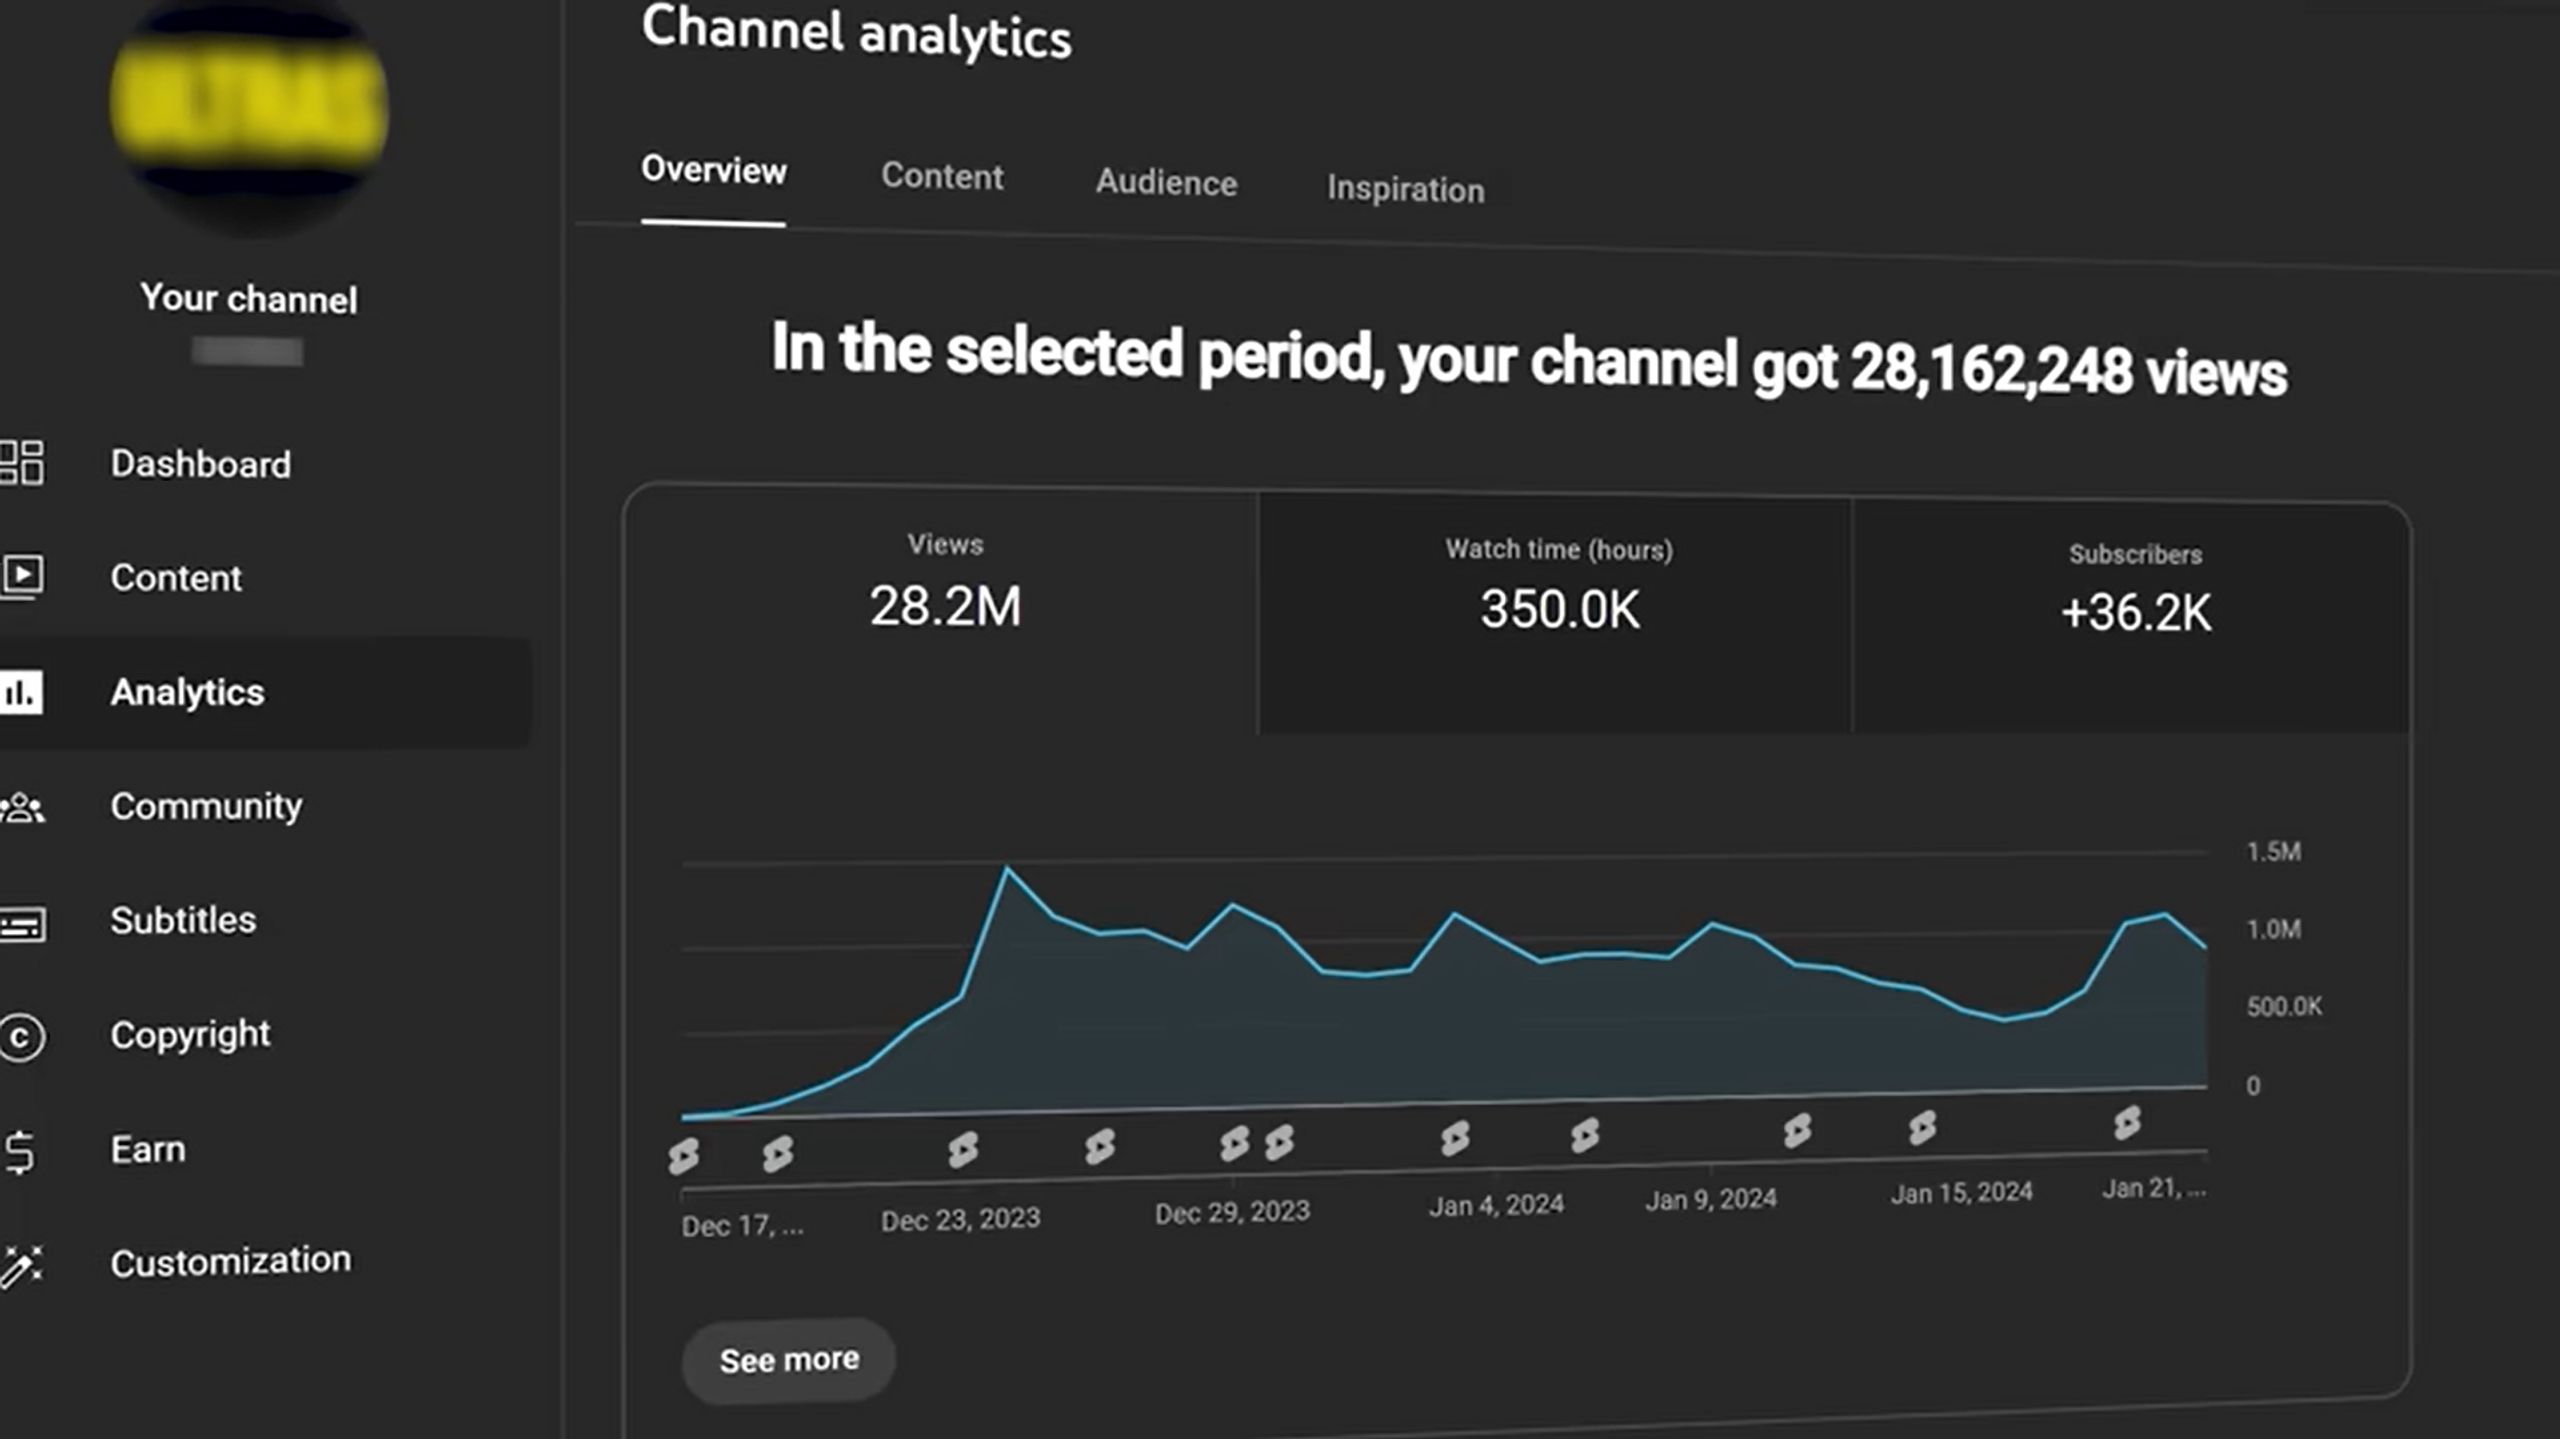Click the Shorts marker near Jan 21

tap(2127, 1122)
